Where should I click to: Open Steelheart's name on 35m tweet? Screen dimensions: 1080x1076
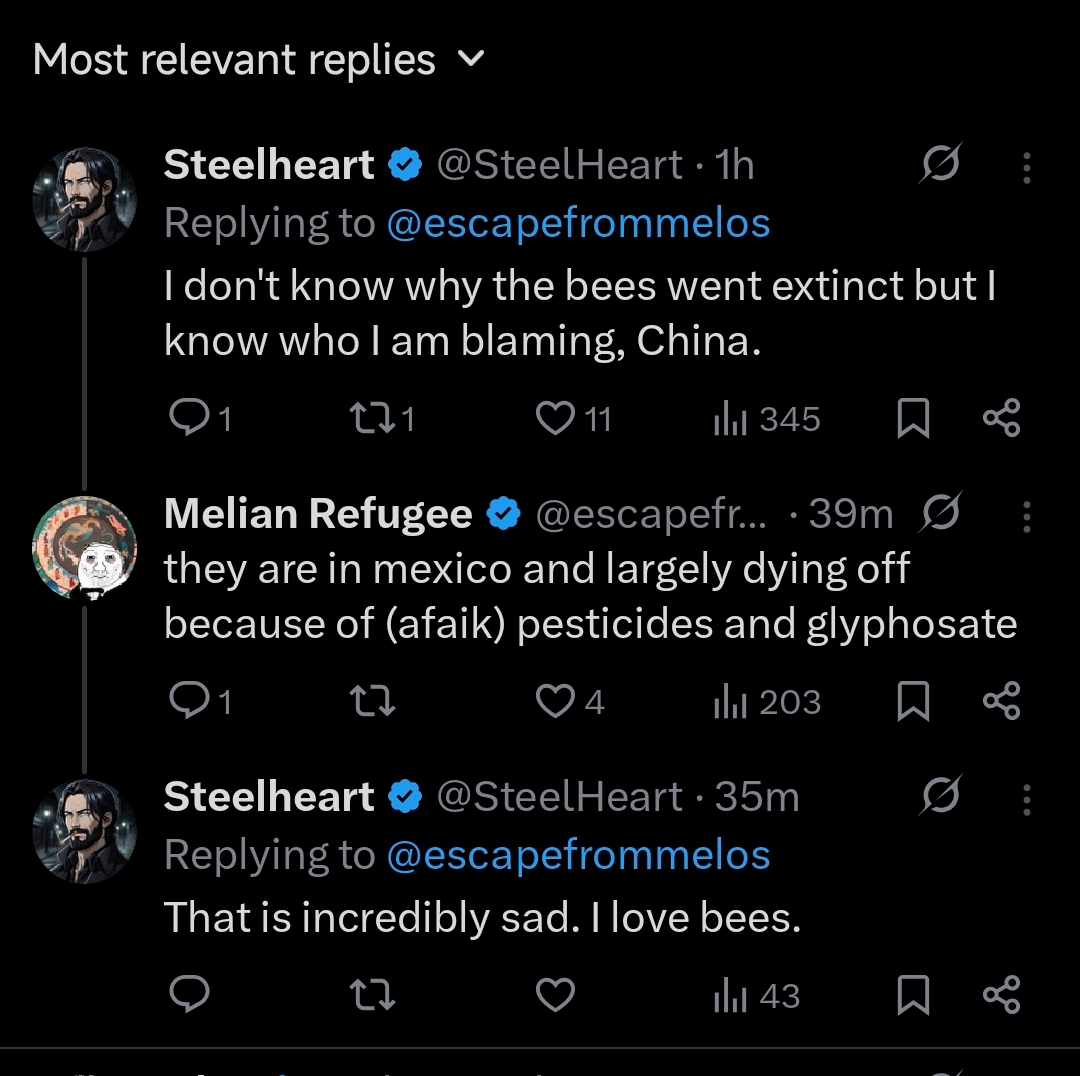point(268,797)
